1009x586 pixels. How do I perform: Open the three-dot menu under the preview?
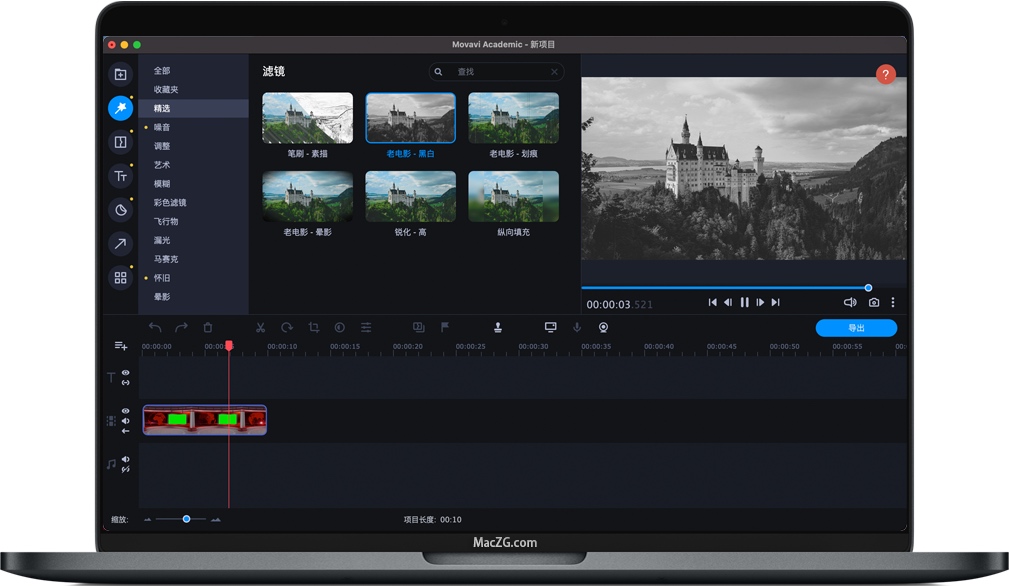click(x=893, y=302)
